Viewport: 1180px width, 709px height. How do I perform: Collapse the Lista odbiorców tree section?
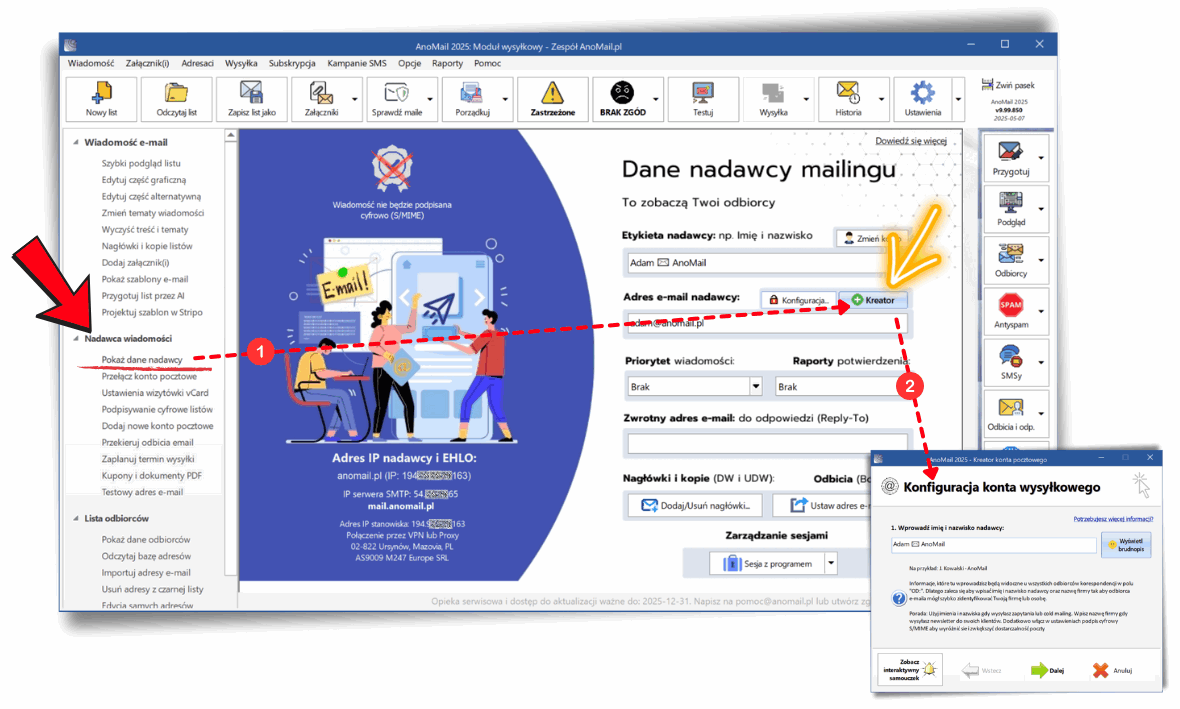tap(76, 519)
